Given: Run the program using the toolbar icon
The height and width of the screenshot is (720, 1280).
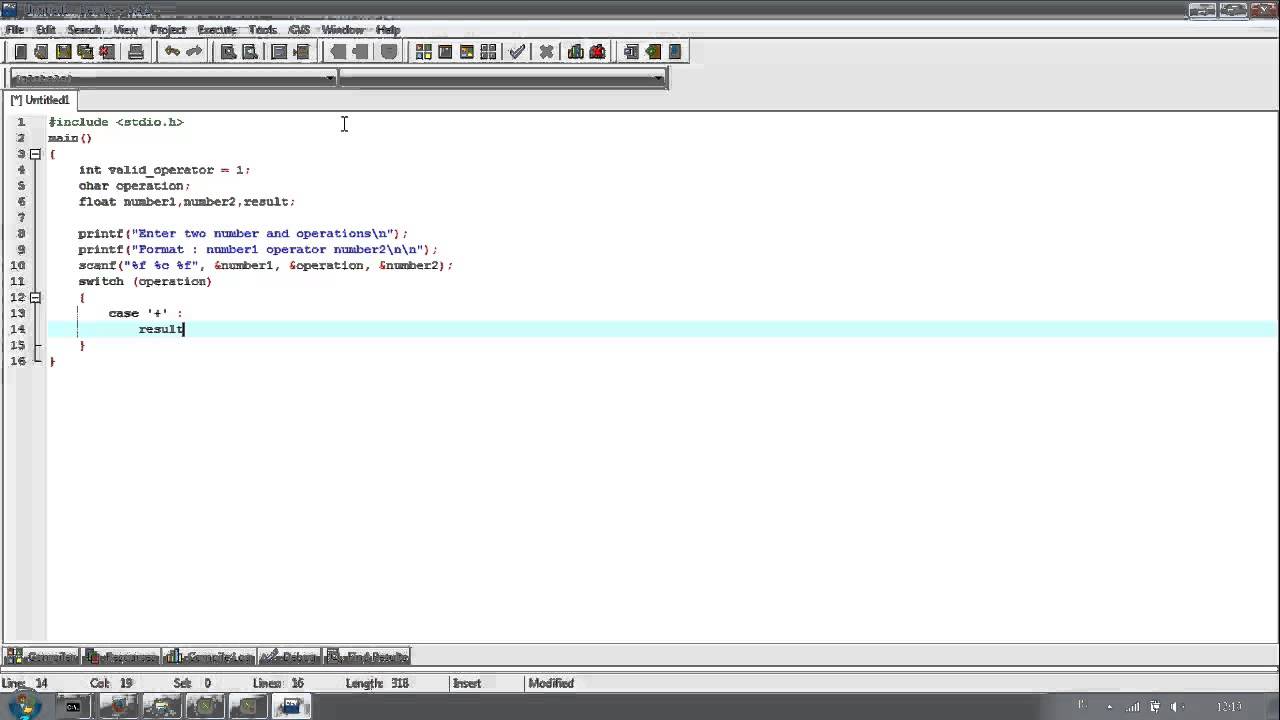Looking at the screenshot, I should coord(445,52).
